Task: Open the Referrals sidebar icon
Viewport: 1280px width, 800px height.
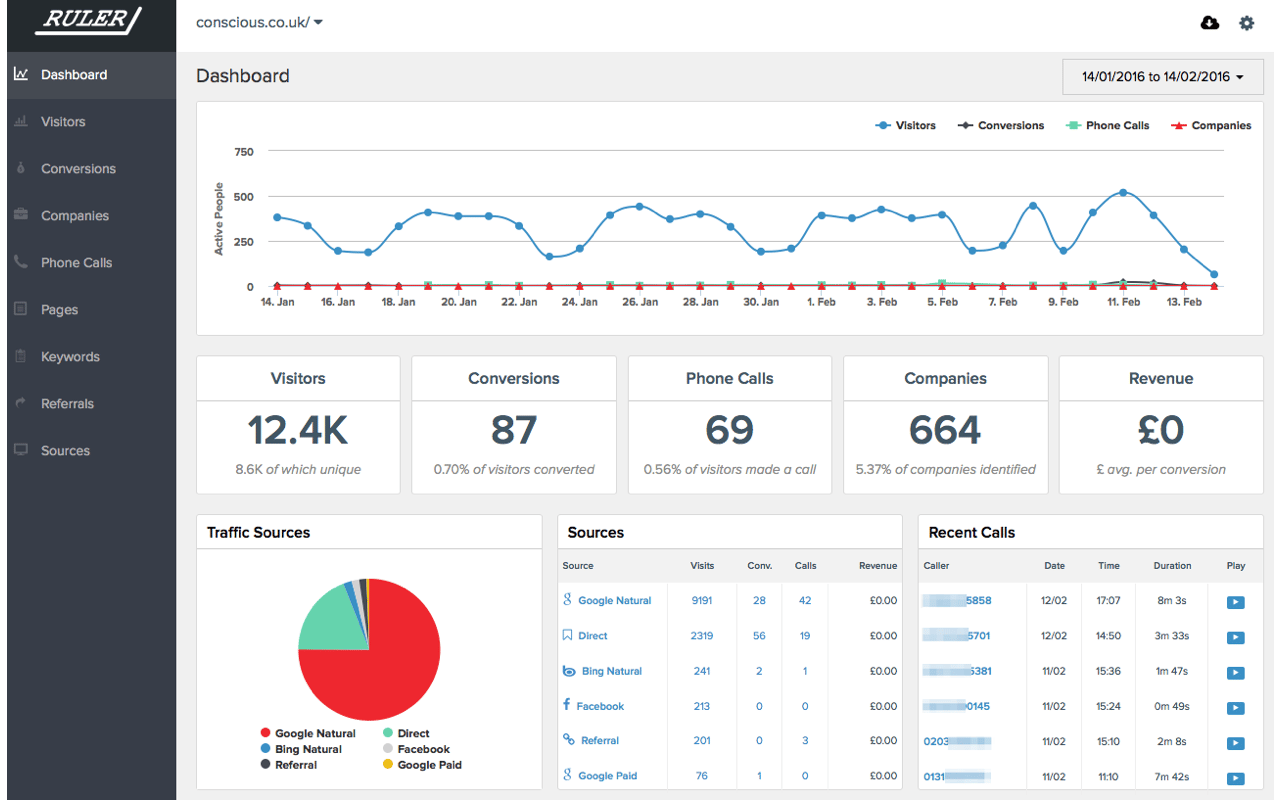Action: (20, 403)
